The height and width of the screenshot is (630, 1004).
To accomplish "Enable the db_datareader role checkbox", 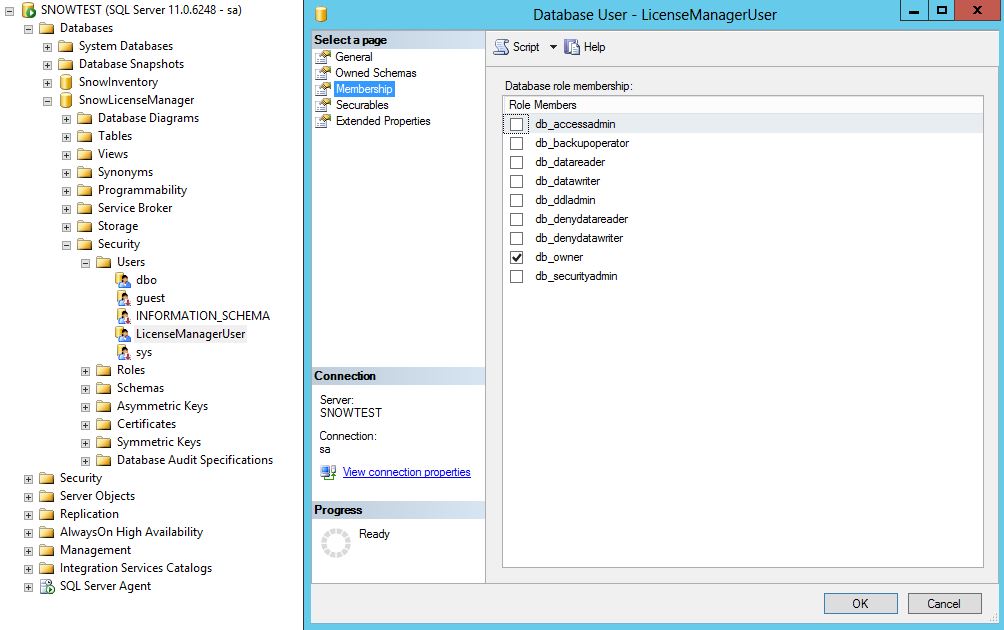I will pyautogui.click(x=516, y=162).
